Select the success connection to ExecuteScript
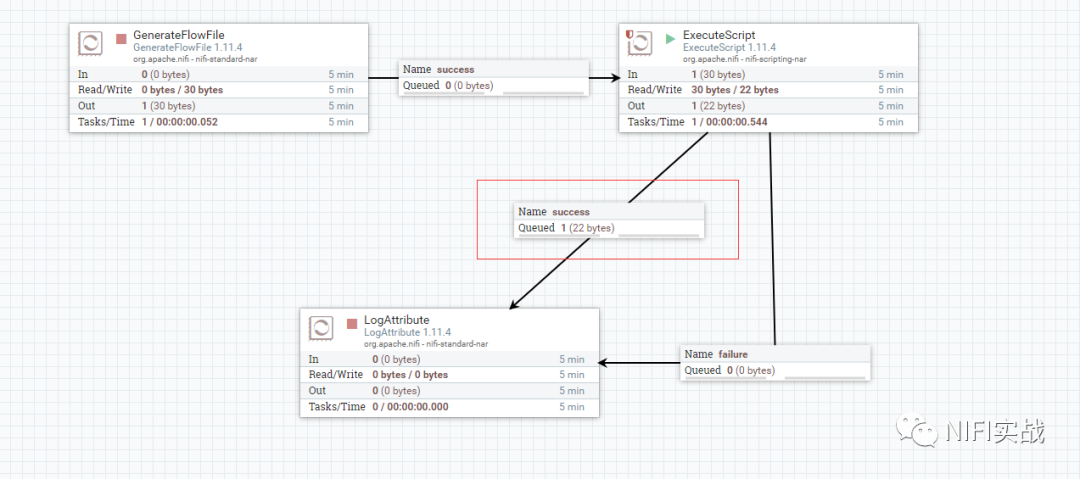 click(495, 78)
